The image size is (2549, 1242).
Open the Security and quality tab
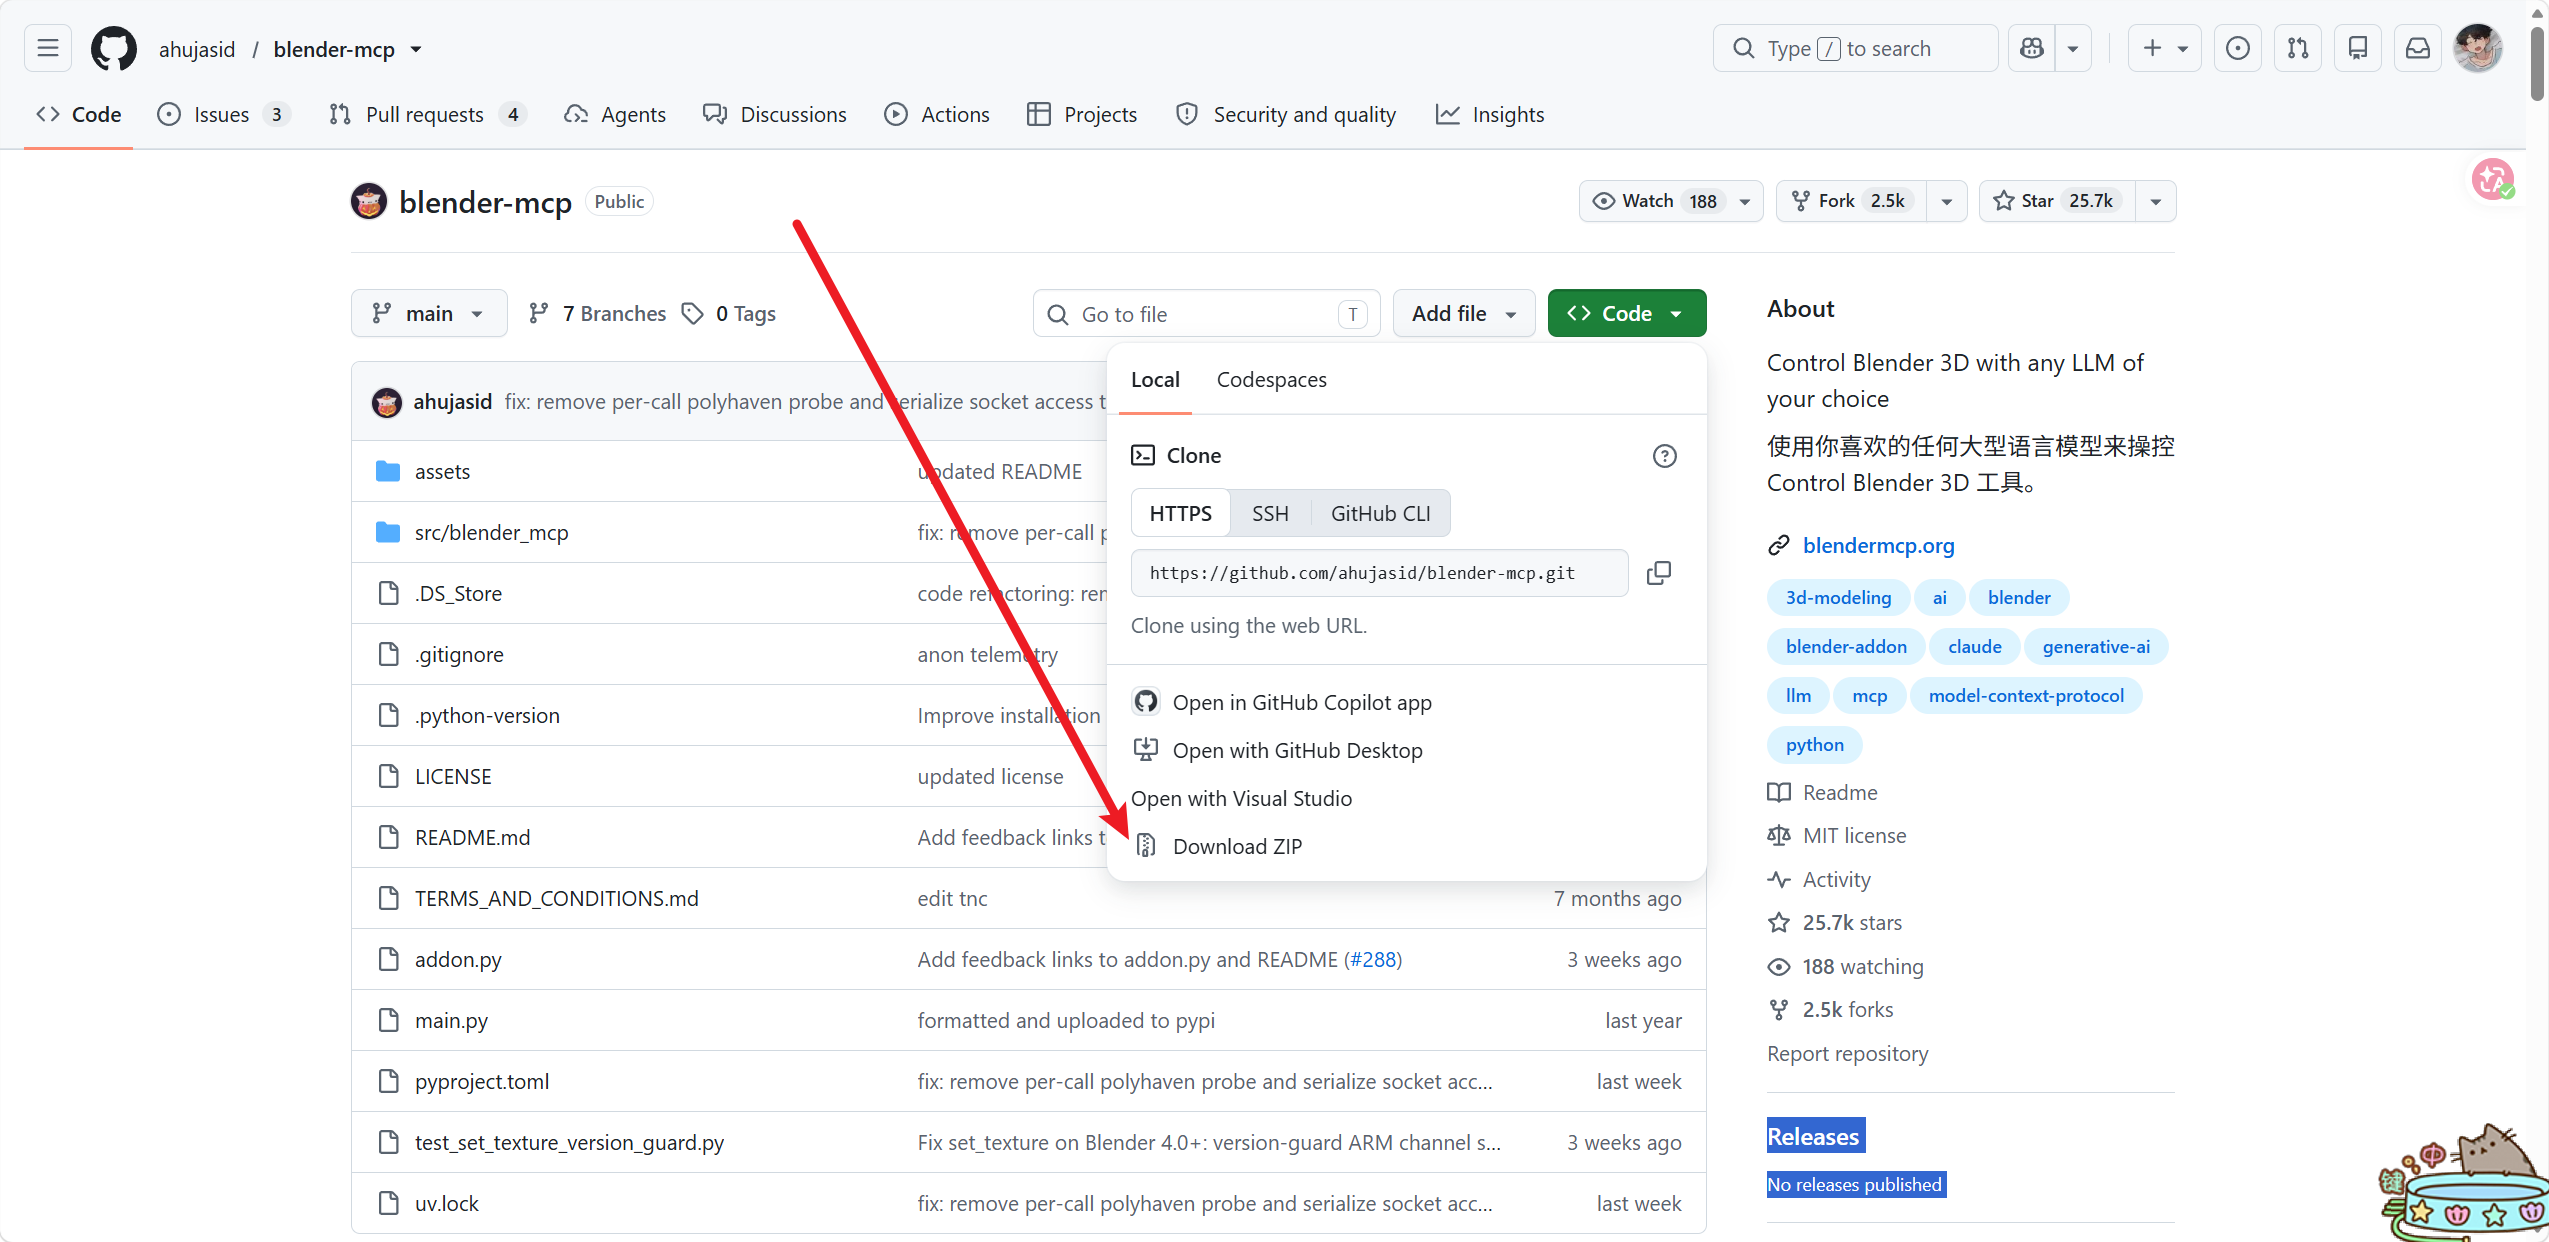1286,115
